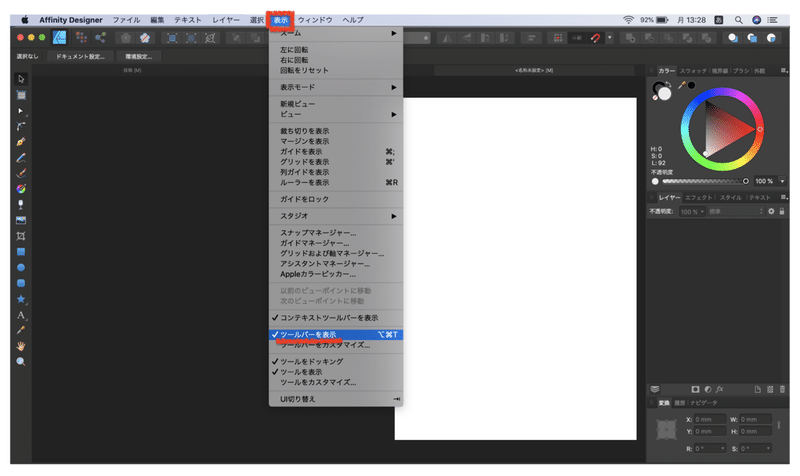Viewport: 800px width, 476px height.
Task: Switch to Export Persona icon
Action: coord(101,37)
